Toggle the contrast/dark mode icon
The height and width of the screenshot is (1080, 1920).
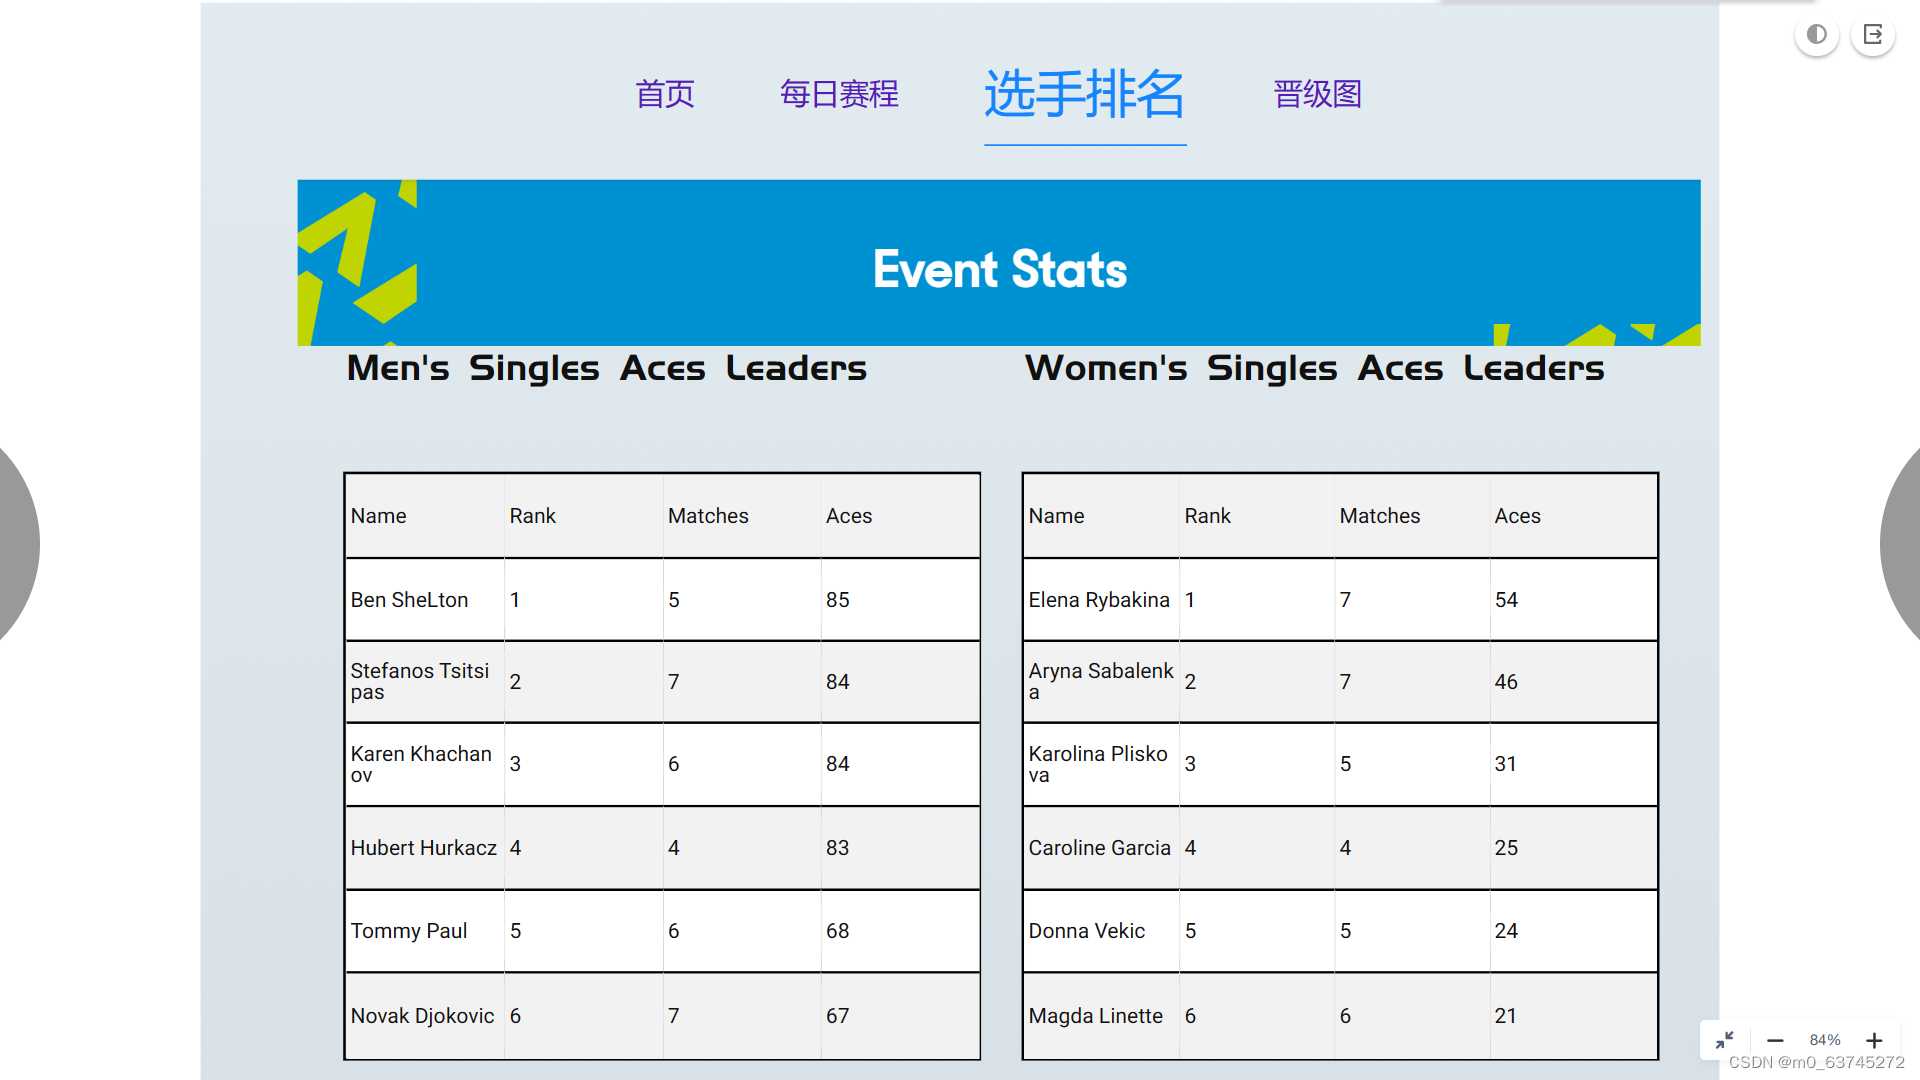(1816, 35)
